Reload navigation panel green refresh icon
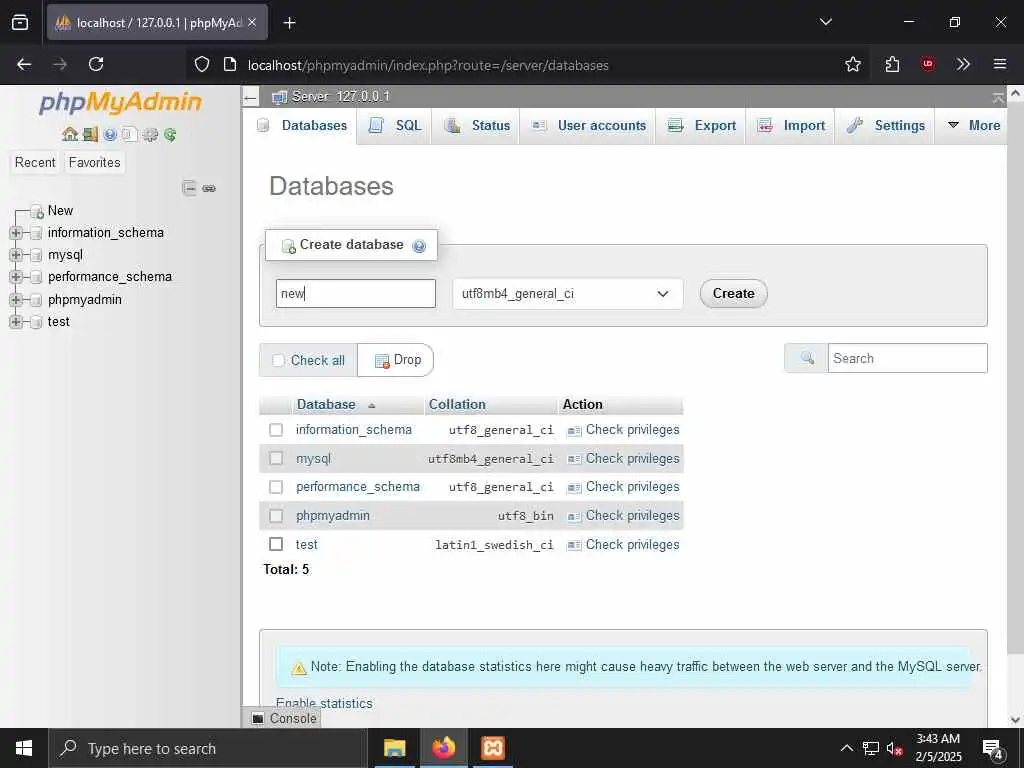Screen dimensions: 1024x768 point(170,135)
